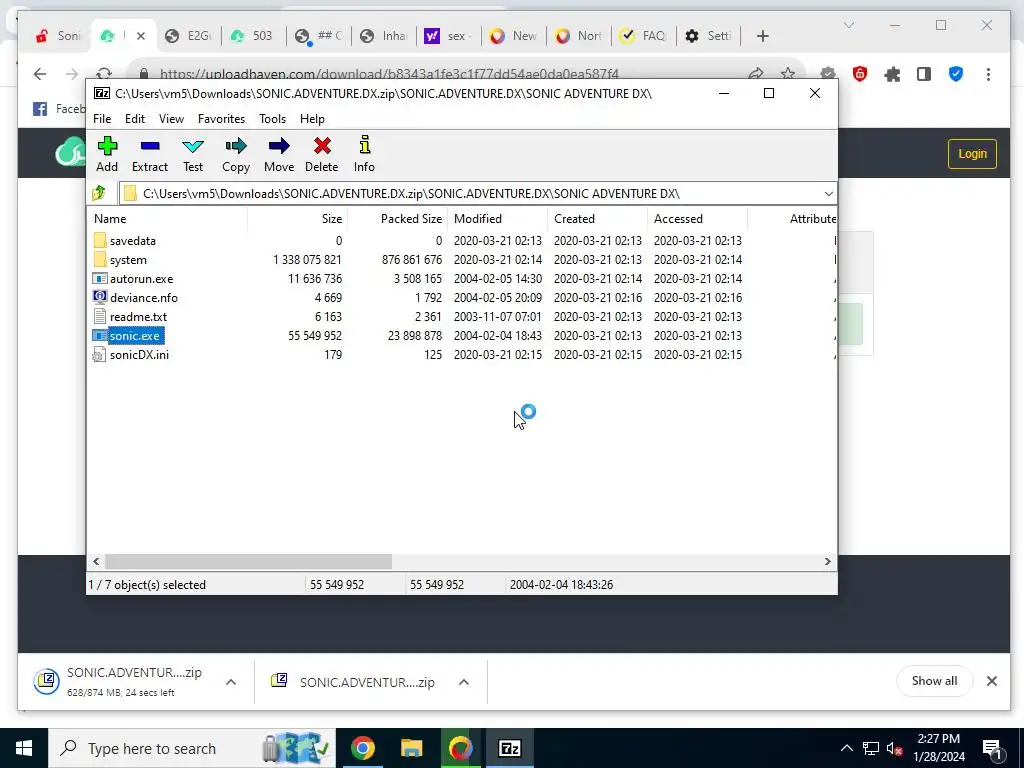Open Chrome side panel icon
This screenshot has height=768, width=1024.
click(923, 74)
